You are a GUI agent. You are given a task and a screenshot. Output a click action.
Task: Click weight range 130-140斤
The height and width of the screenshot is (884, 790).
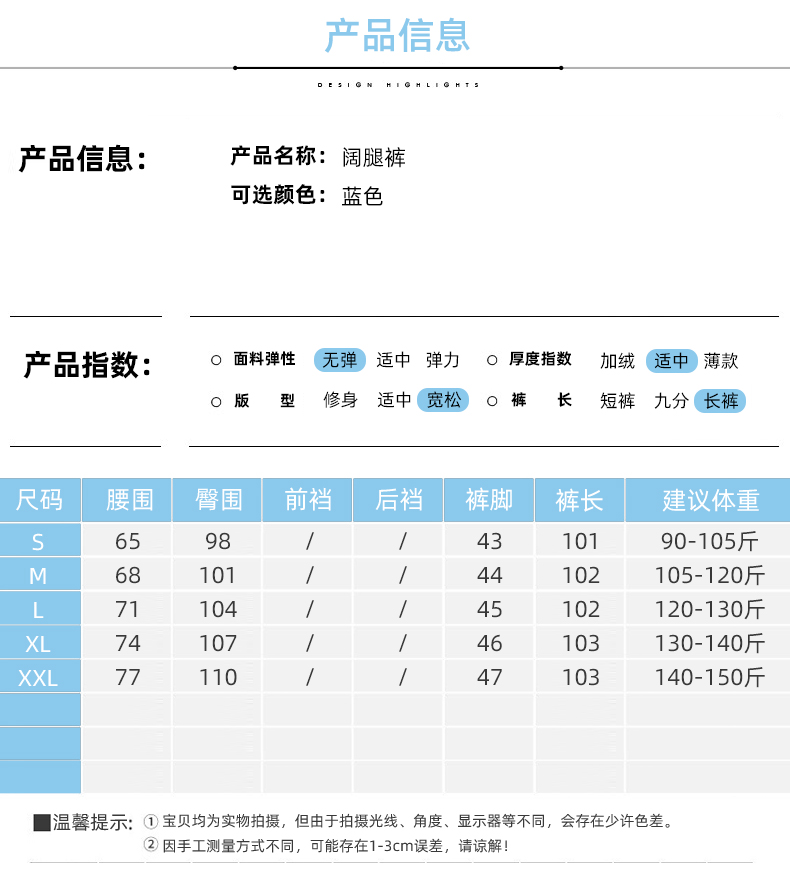coord(710,643)
